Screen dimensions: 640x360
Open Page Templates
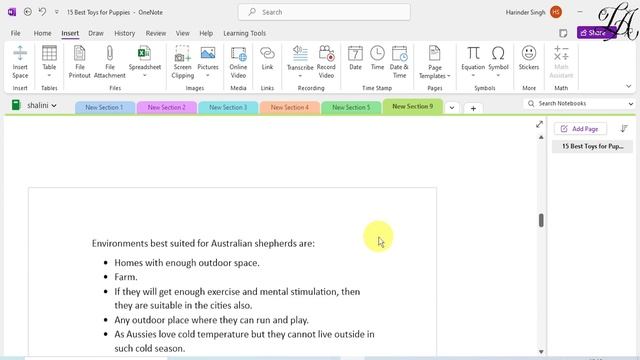tap(434, 62)
